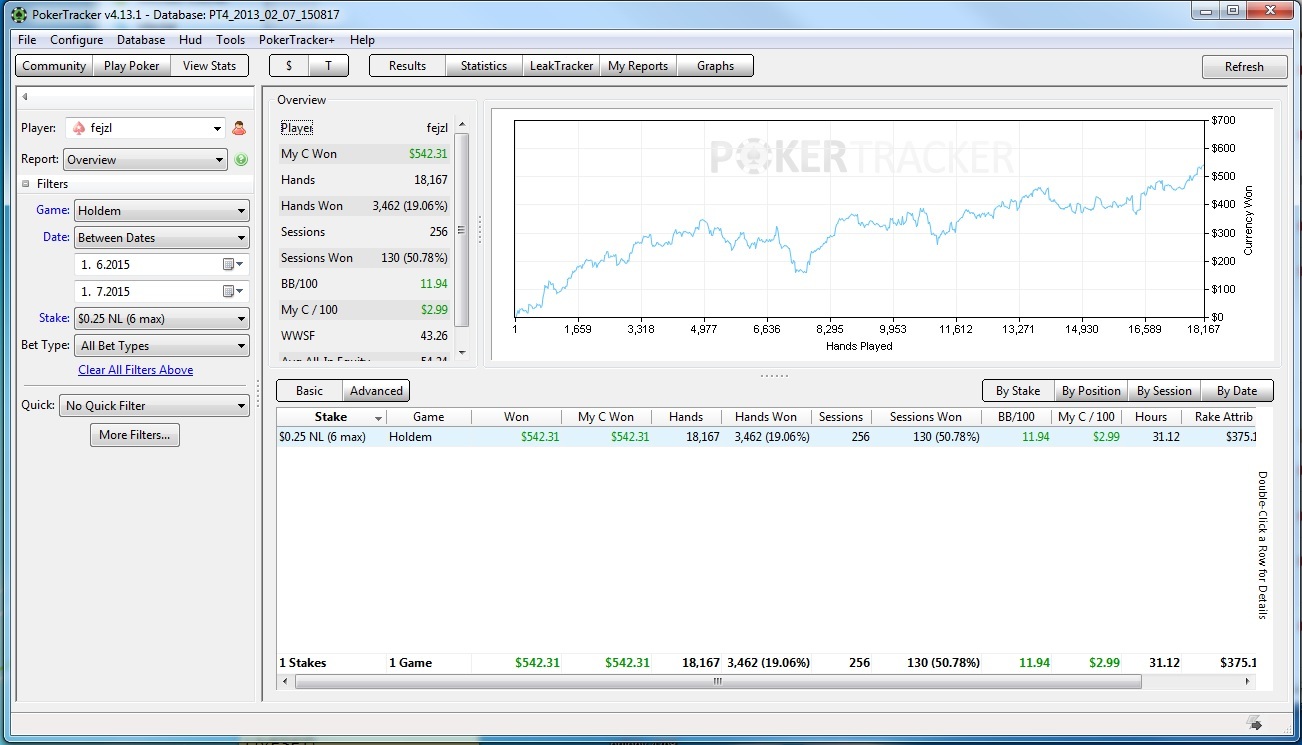
Task: Click Hands value 18,167 in Overview panel
Action: click(429, 180)
